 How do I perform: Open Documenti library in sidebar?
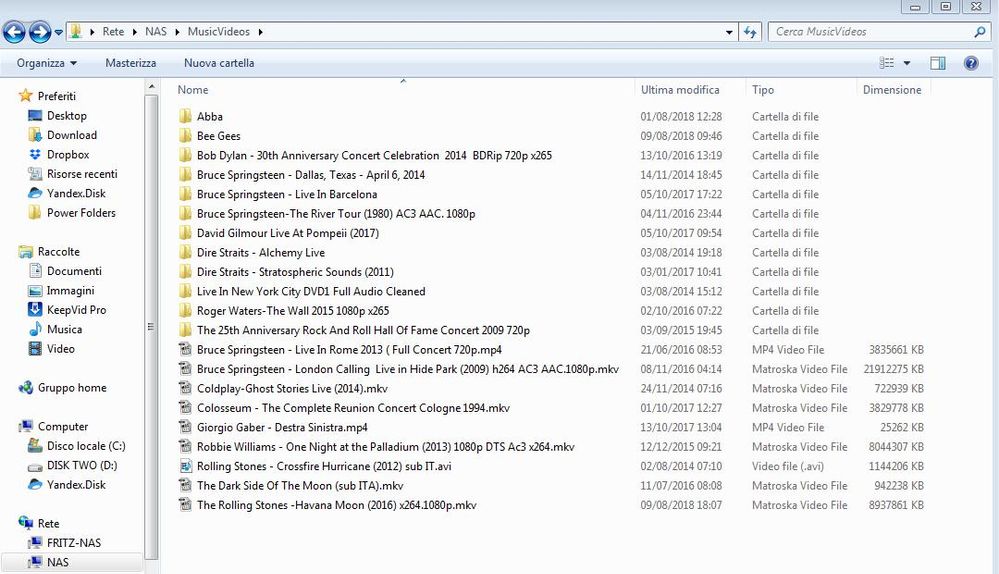pyautogui.click(x=74, y=271)
